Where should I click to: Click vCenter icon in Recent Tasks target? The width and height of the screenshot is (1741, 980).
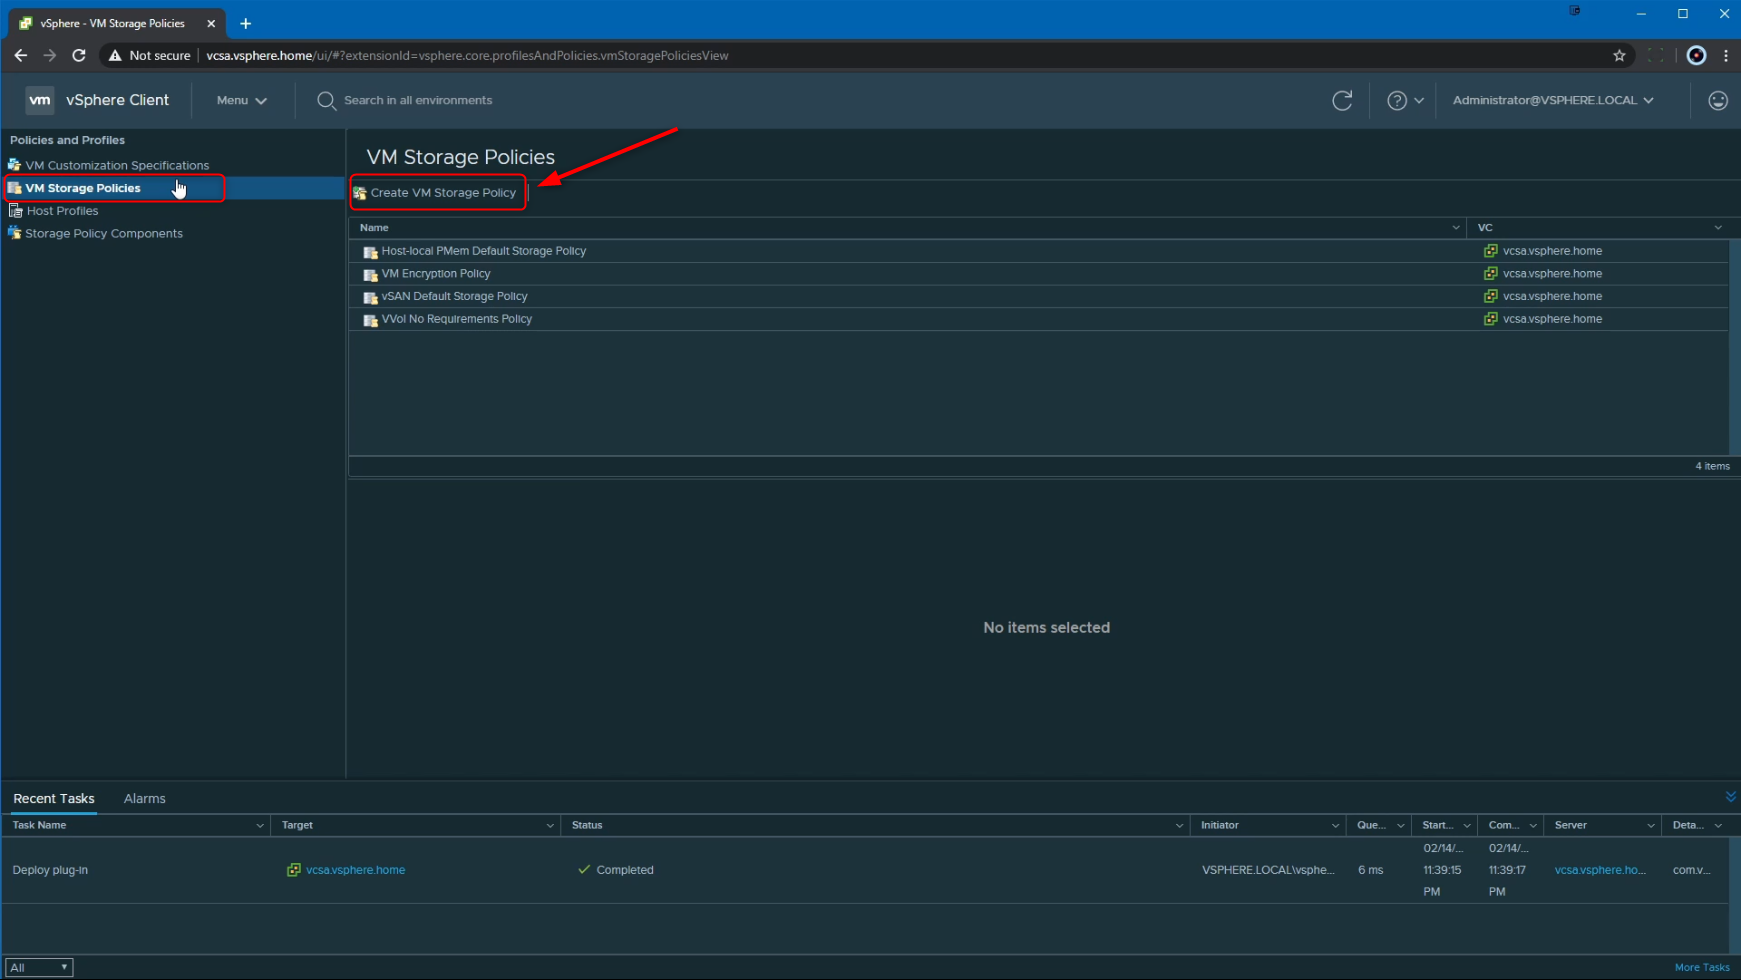(294, 870)
